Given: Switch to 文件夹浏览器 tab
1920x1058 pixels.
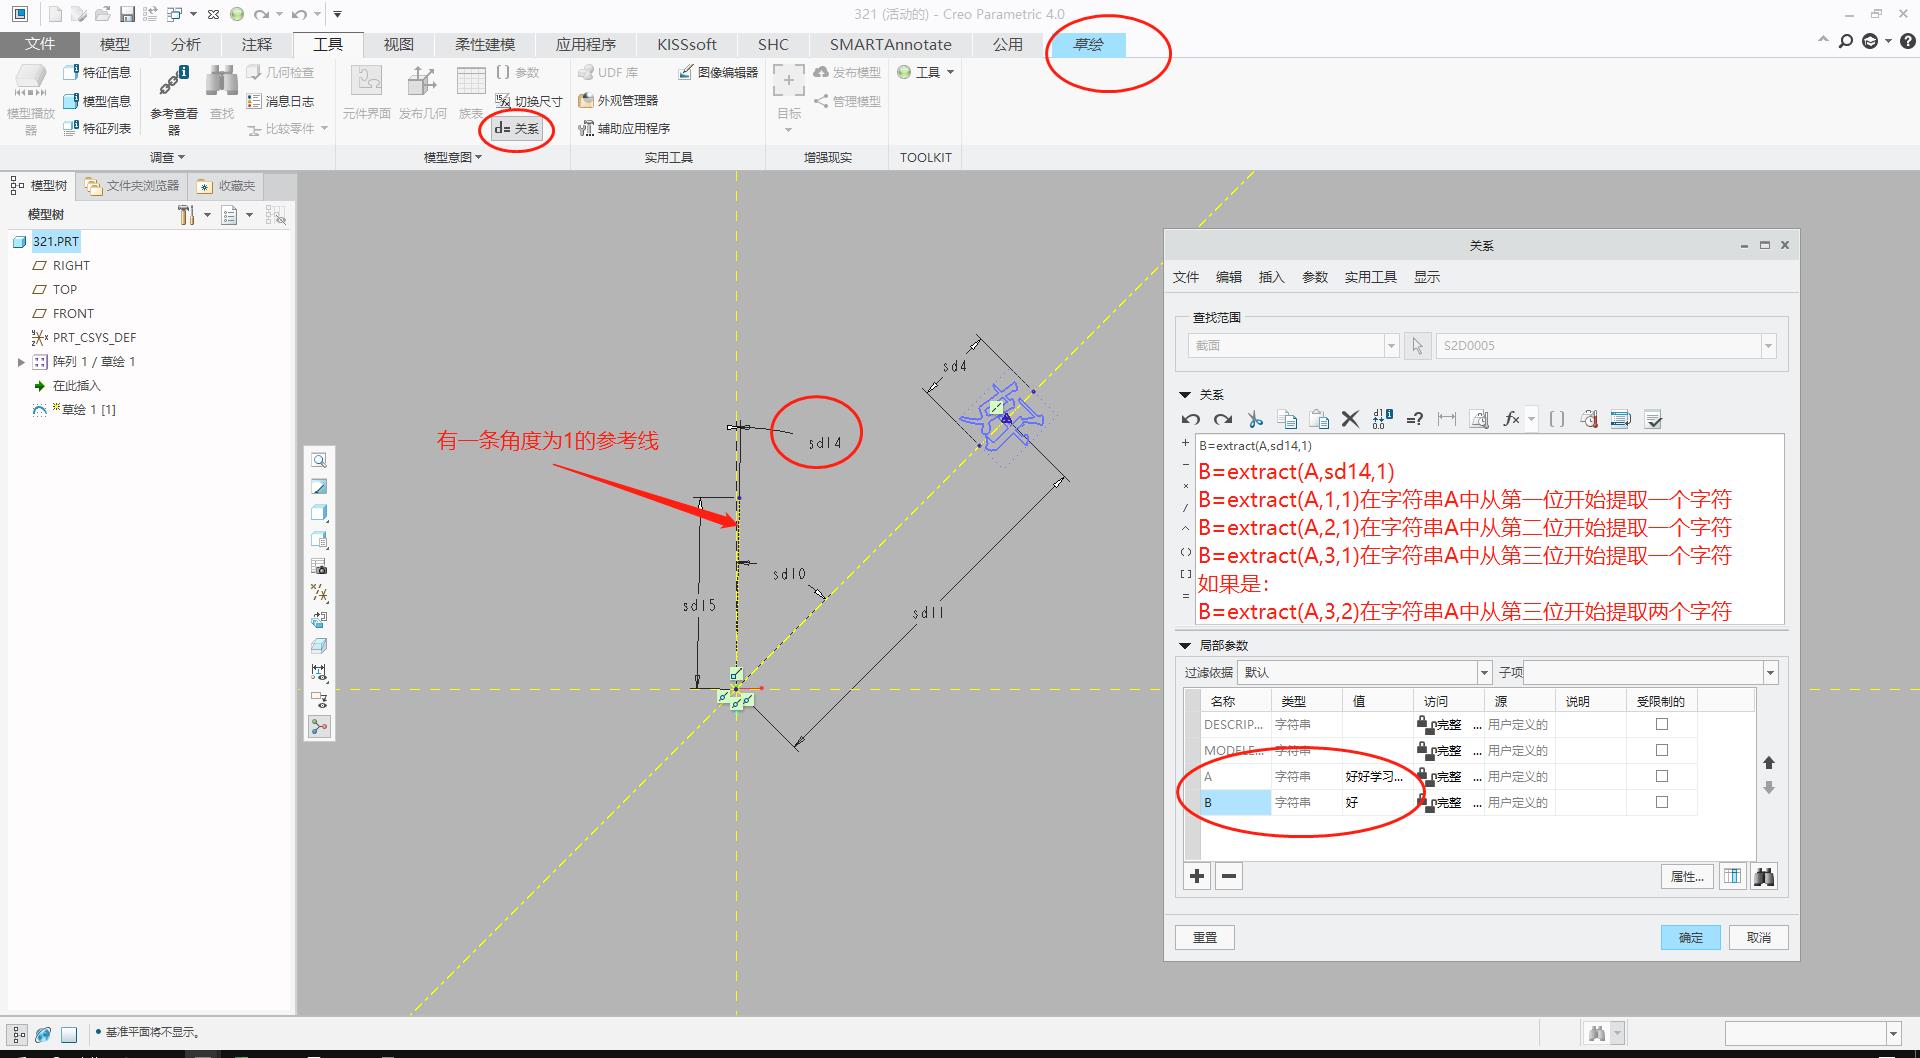Looking at the screenshot, I should (x=133, y=186).
